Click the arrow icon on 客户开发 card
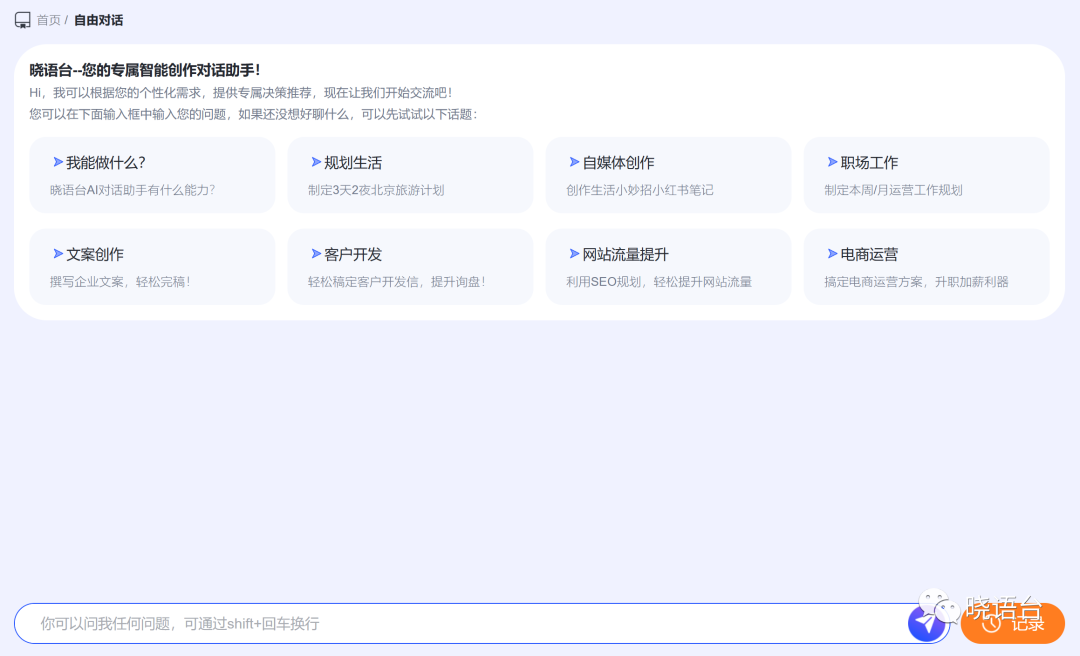 coord(316,253)
